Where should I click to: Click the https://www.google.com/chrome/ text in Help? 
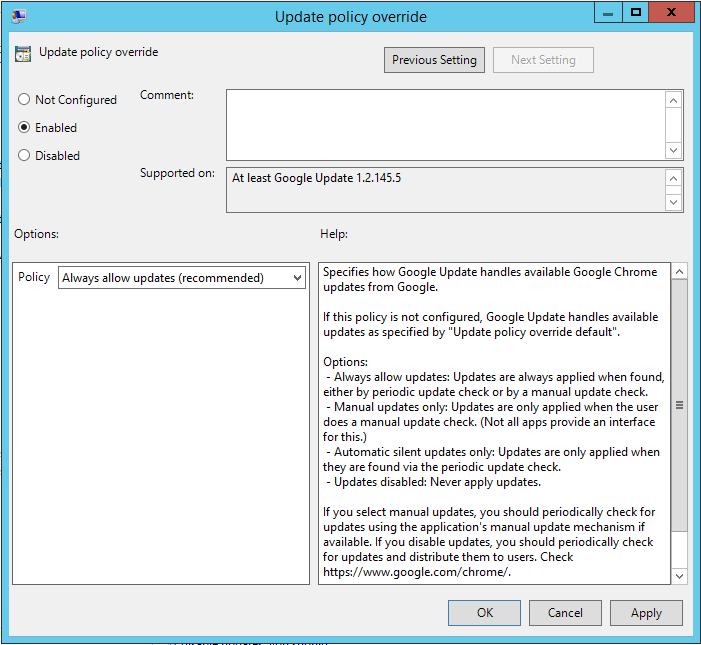click(x=417, y=572)
